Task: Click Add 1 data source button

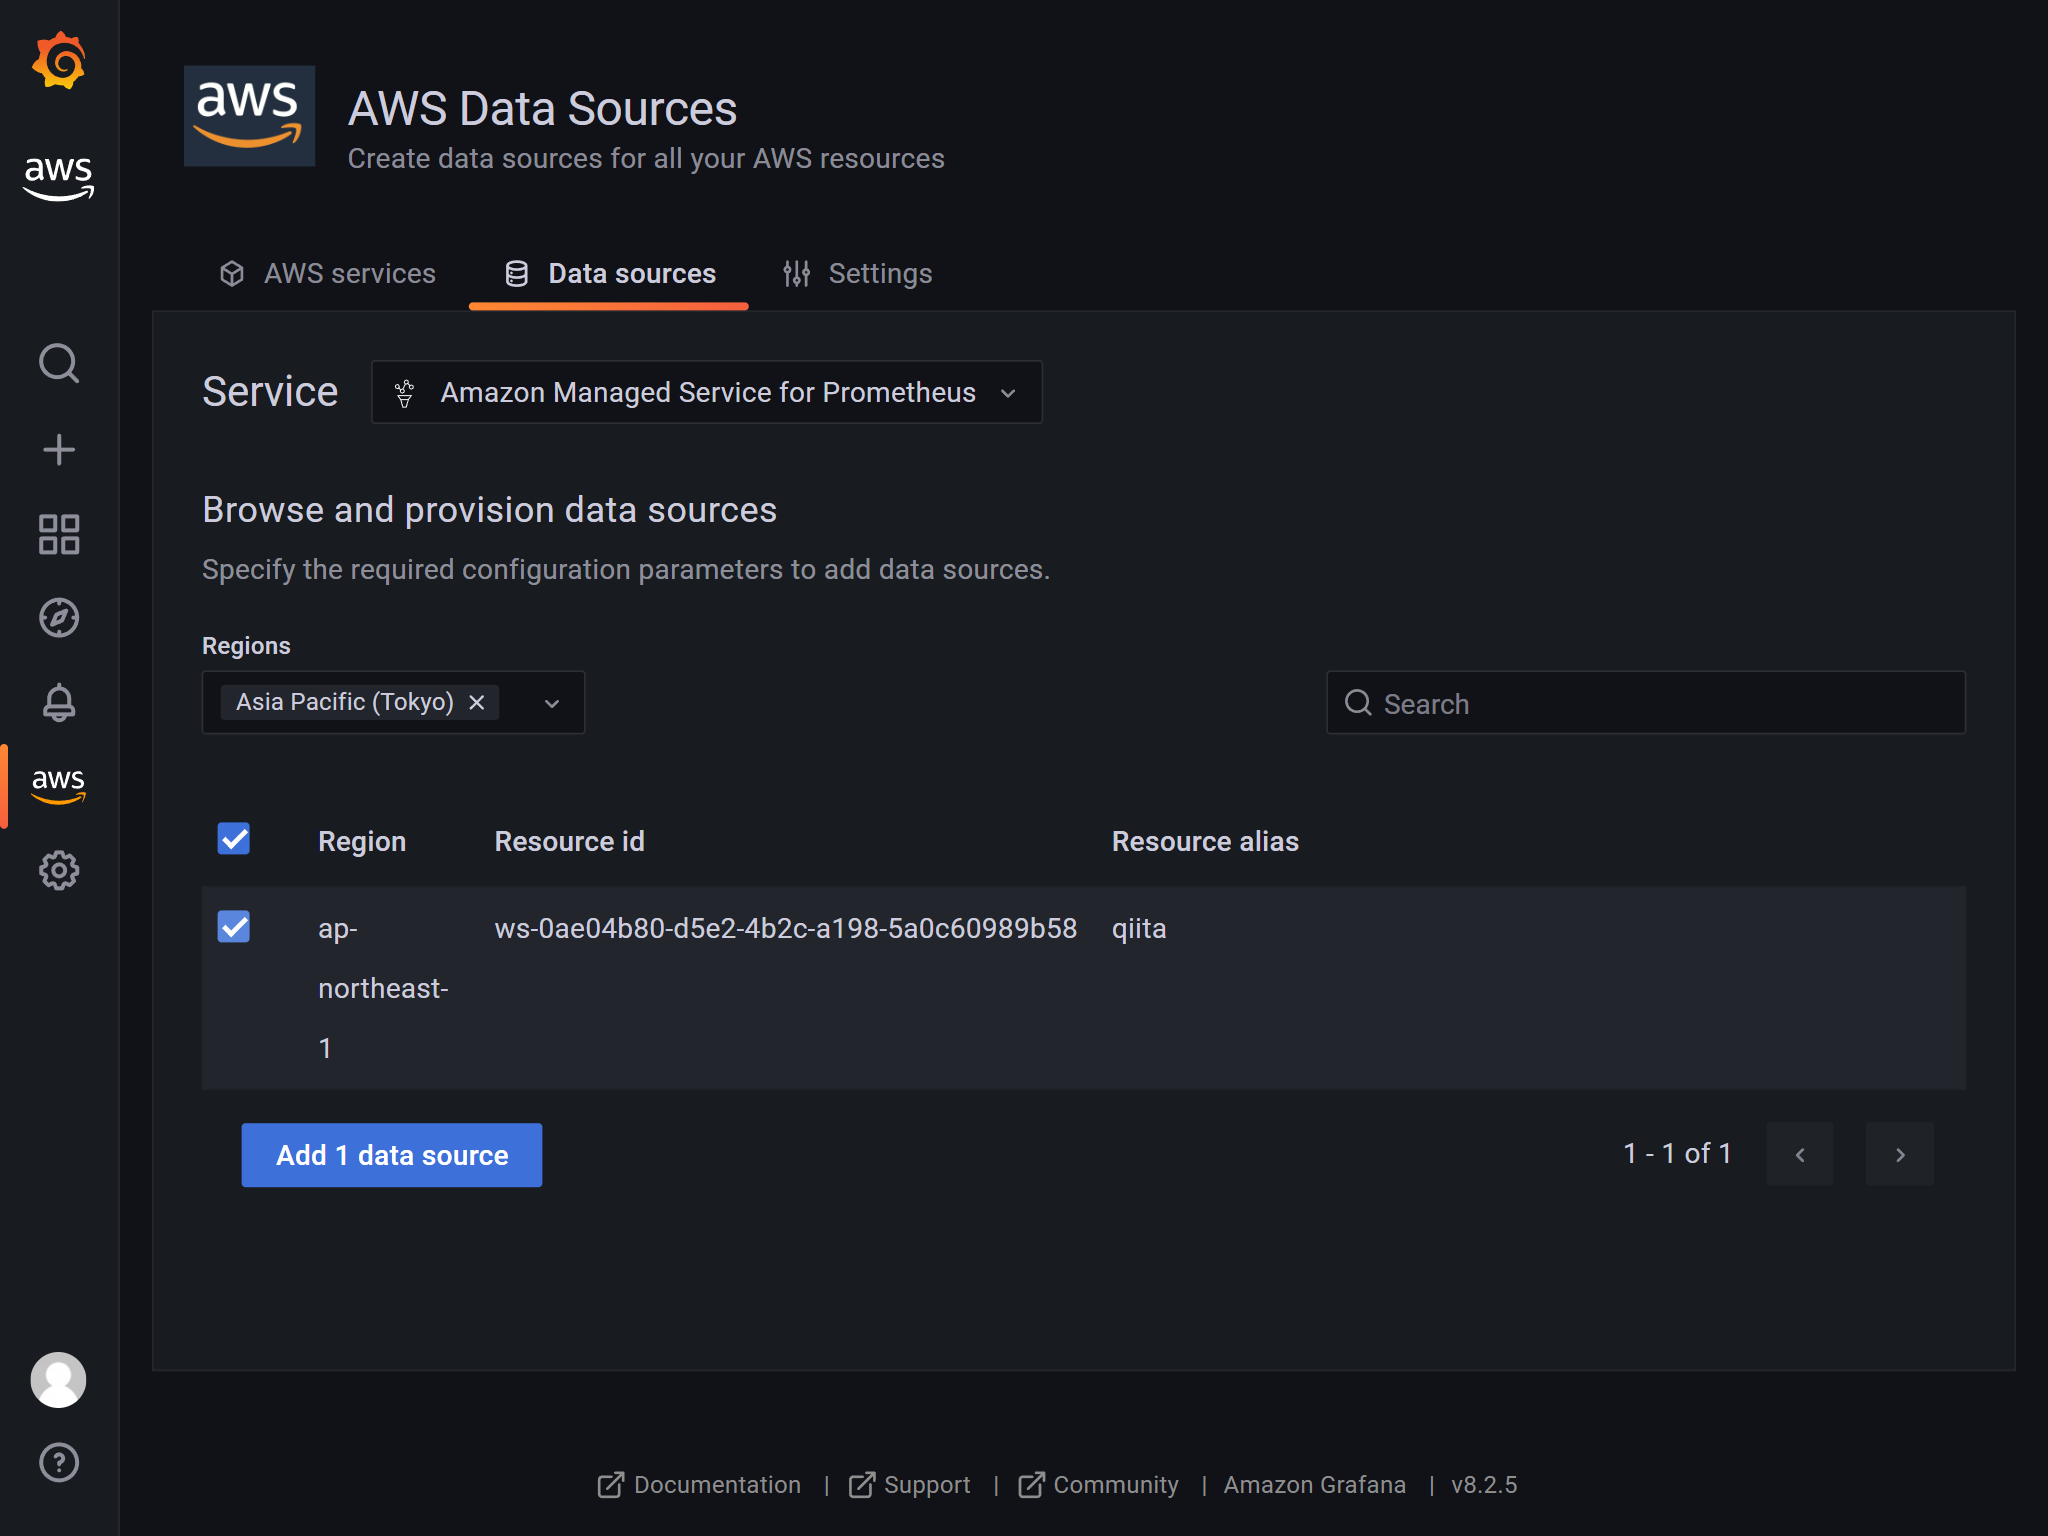Action: pos(391,1155)
